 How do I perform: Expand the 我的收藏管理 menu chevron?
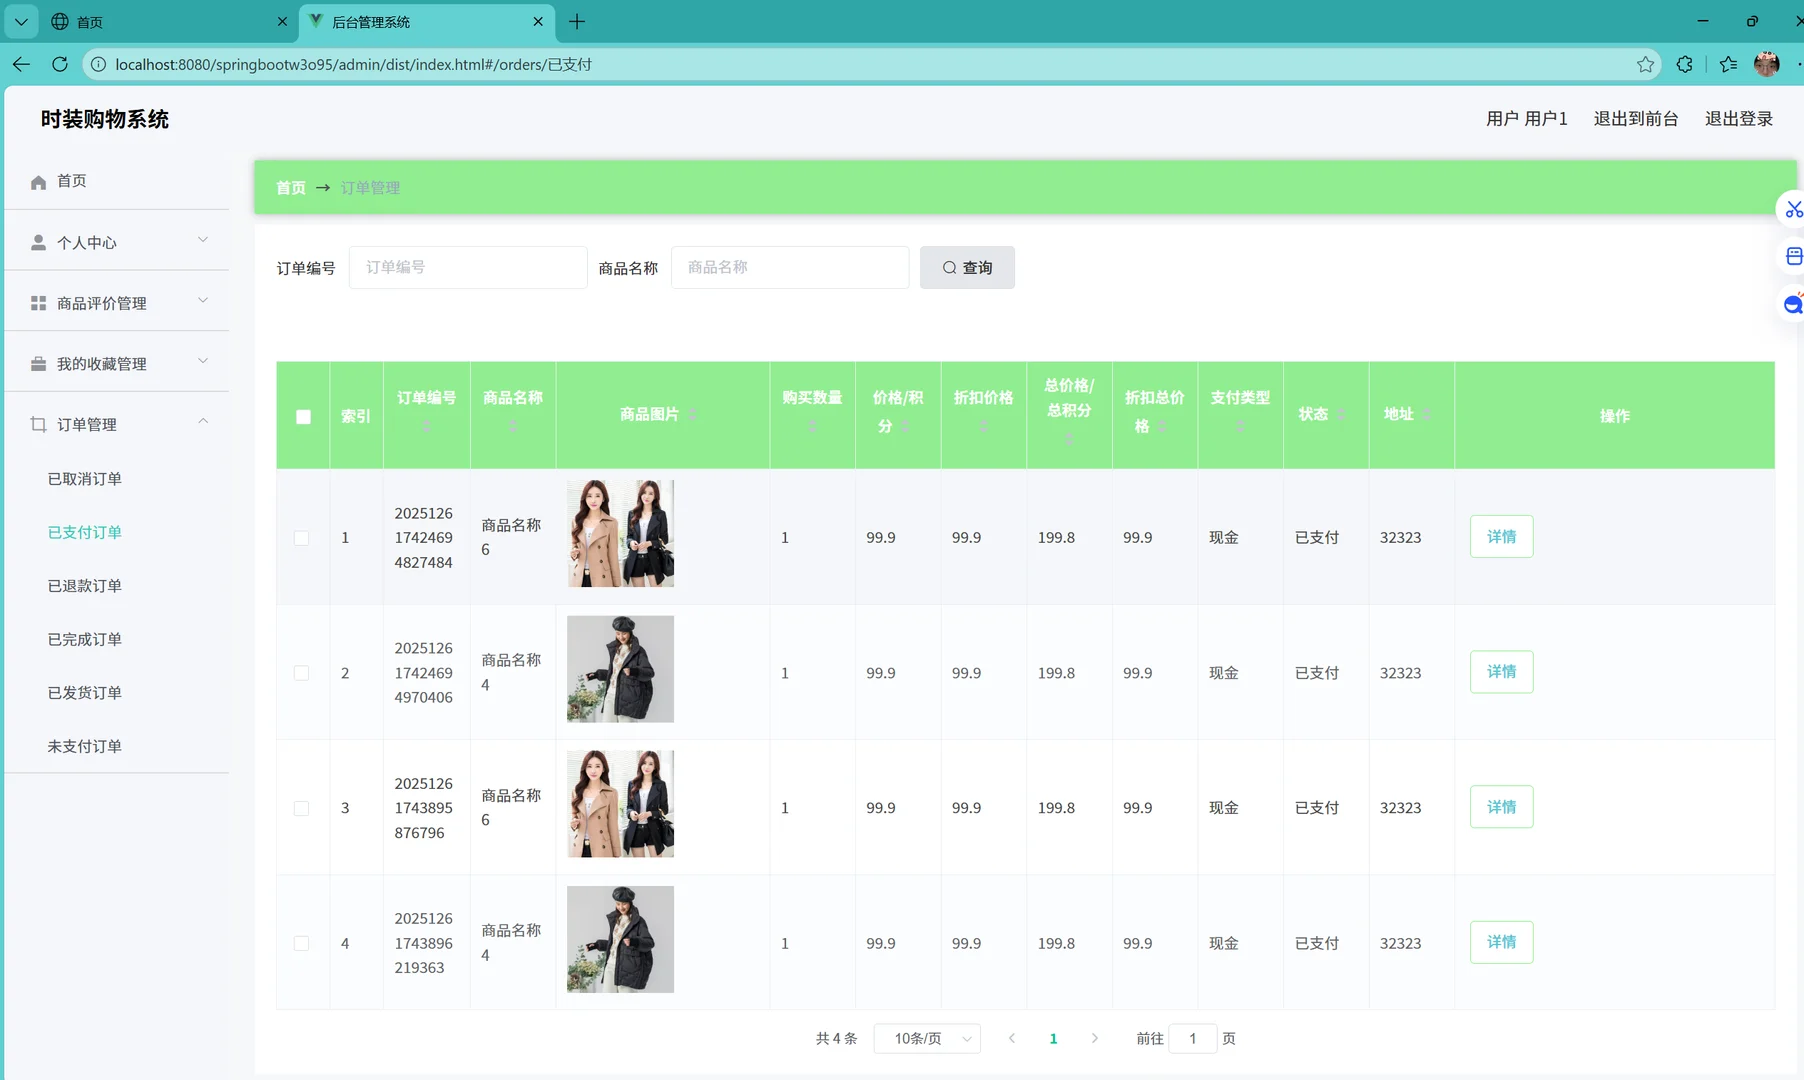pos(203,361)
